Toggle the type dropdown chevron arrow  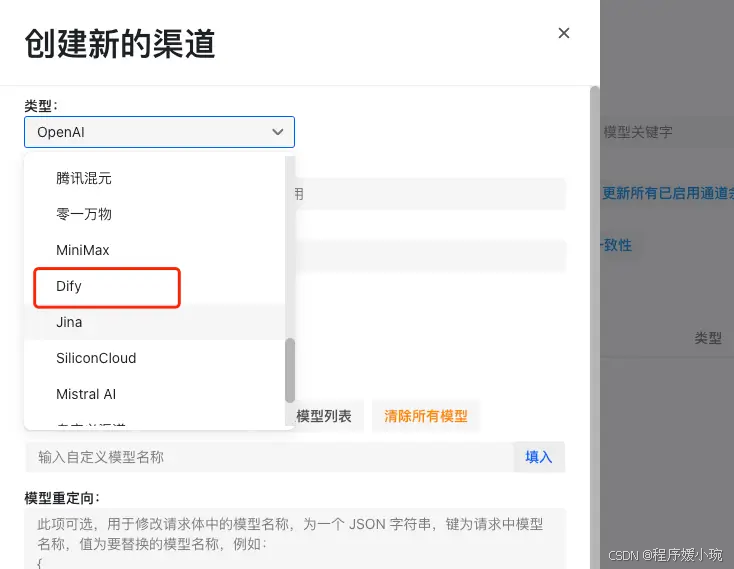278,132
